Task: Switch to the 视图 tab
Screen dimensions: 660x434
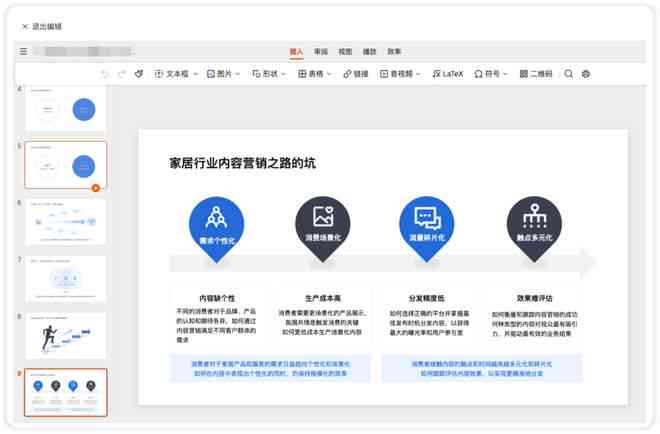Action: [x=345, y=51]
